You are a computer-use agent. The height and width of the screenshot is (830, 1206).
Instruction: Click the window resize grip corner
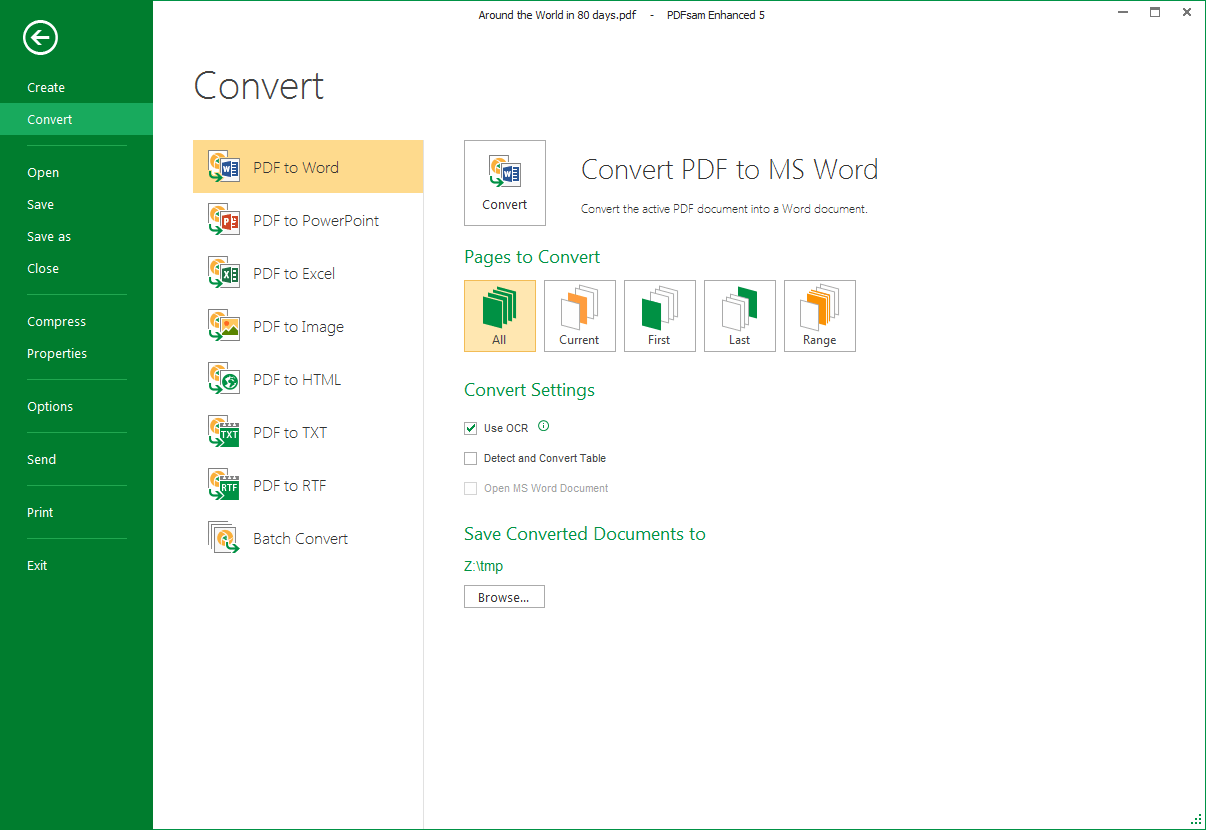pyautogui.click(x=1196, y=819)
